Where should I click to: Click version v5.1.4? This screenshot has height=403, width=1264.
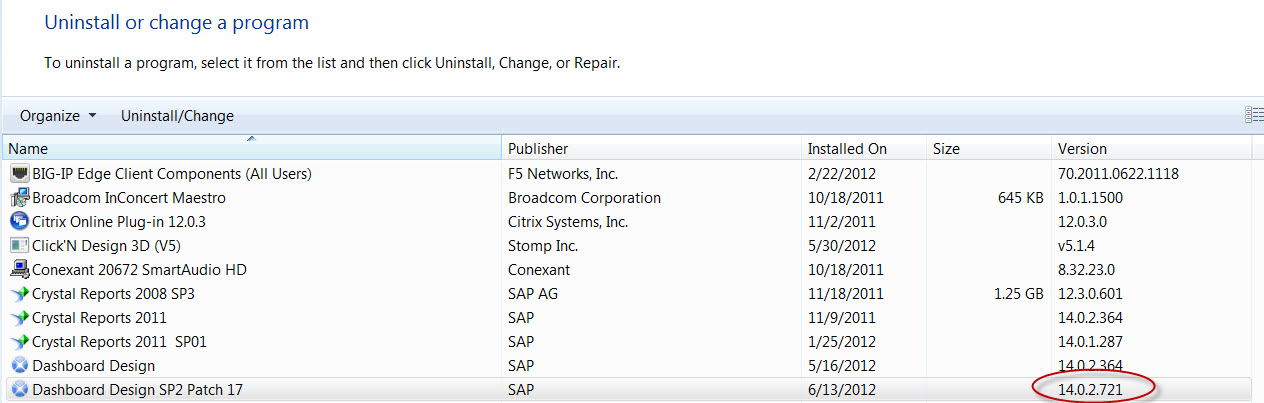tap(1078, 246)
